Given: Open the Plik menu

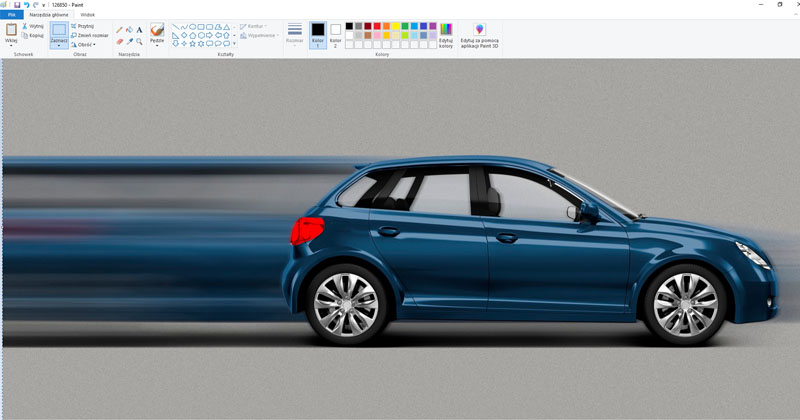Looking at the screenshot, I should (10, 15).
